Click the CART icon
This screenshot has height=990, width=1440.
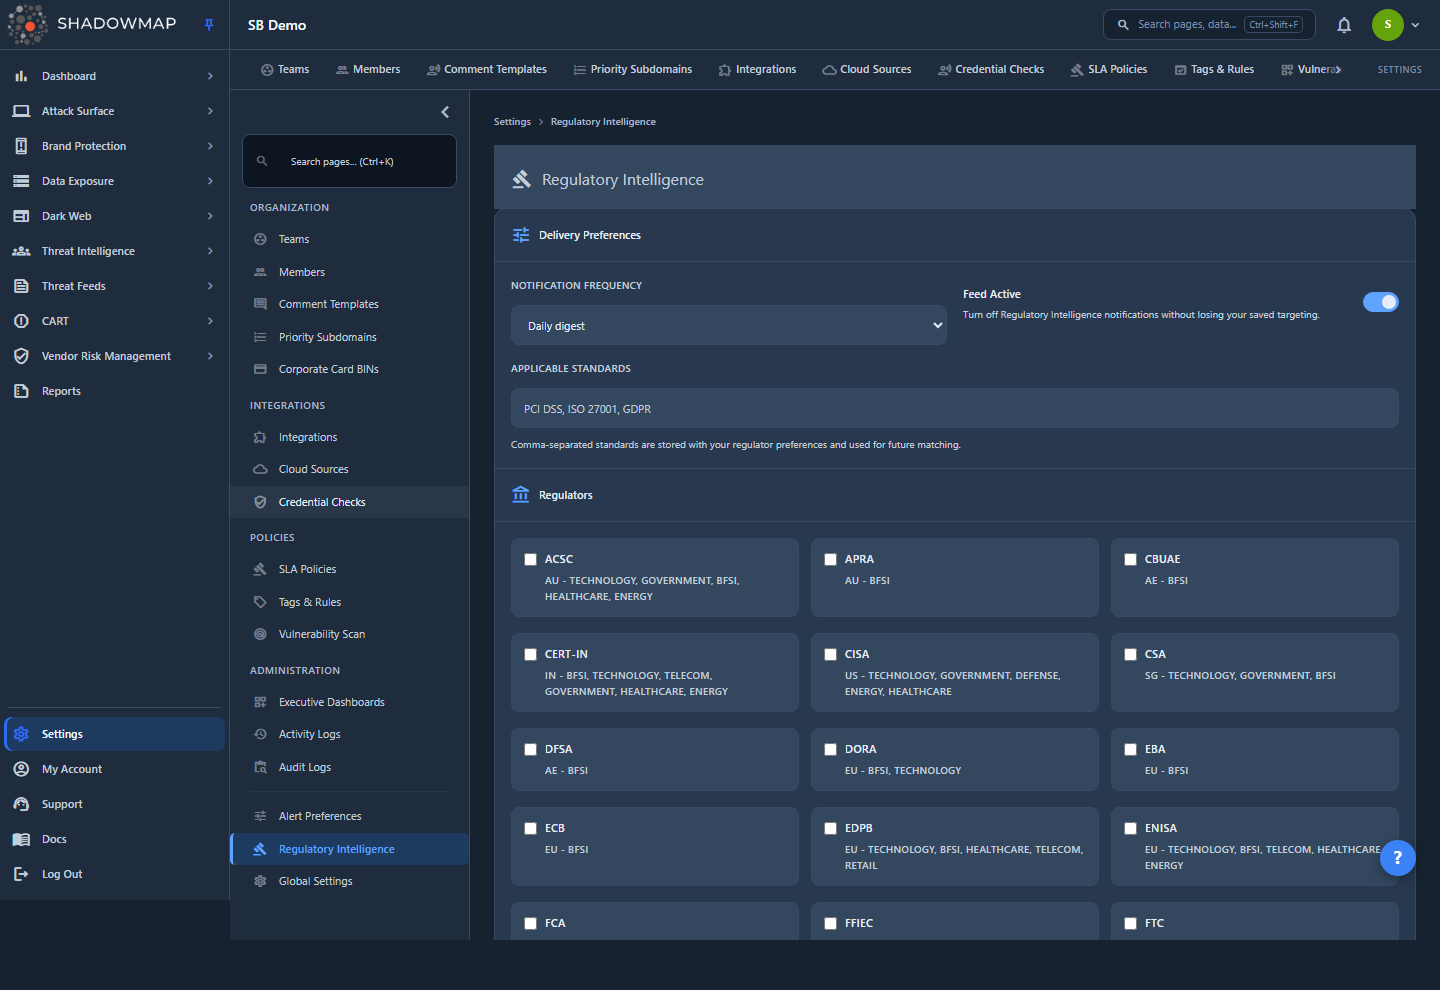click(x=21, y=321)
